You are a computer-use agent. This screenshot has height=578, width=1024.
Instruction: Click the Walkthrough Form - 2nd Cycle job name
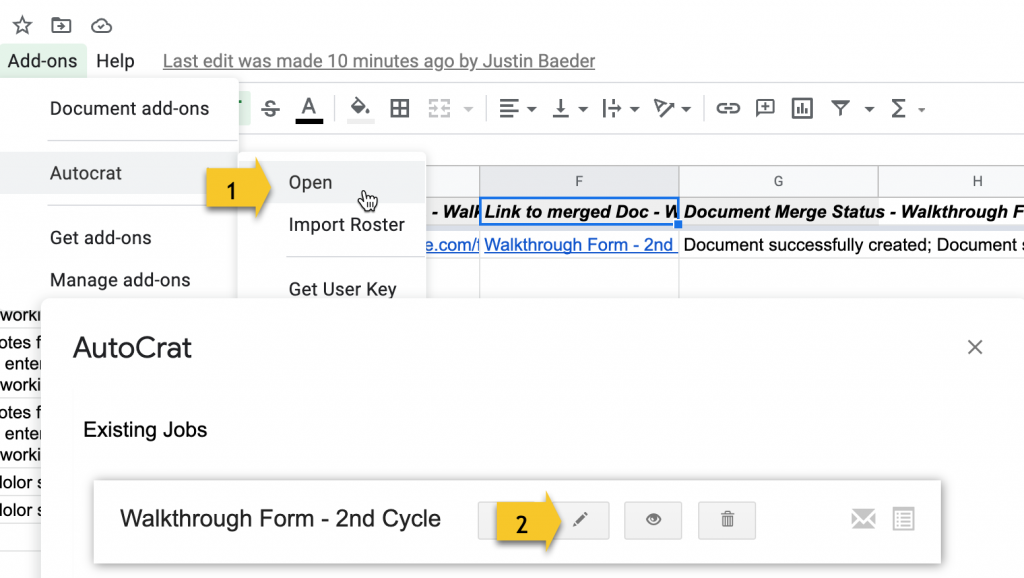[280, 519]
